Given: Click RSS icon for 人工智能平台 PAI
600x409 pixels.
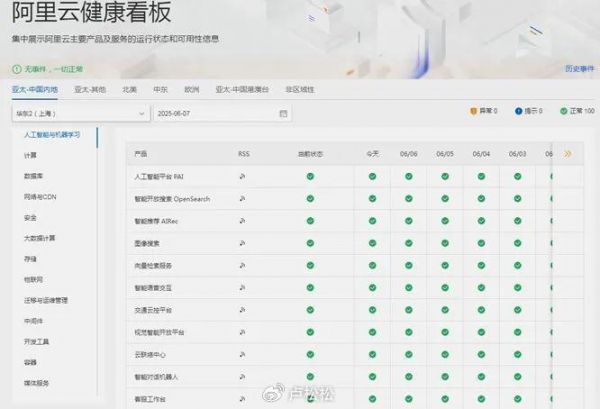Looking at the screenshot, I should point(242,176).
